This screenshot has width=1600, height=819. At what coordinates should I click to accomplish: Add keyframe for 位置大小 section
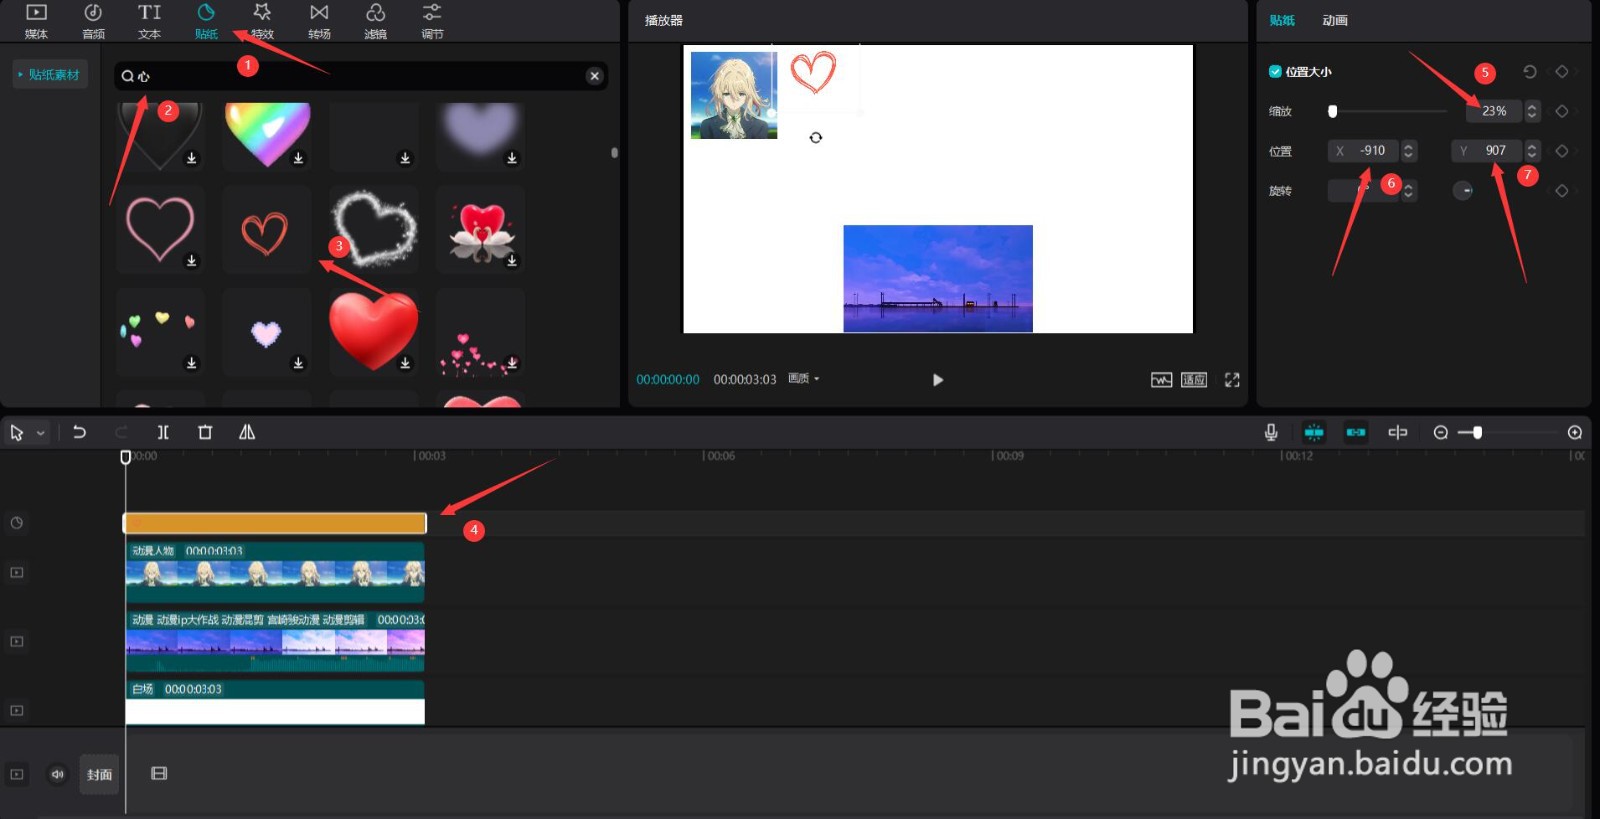tap(1562, 72)
